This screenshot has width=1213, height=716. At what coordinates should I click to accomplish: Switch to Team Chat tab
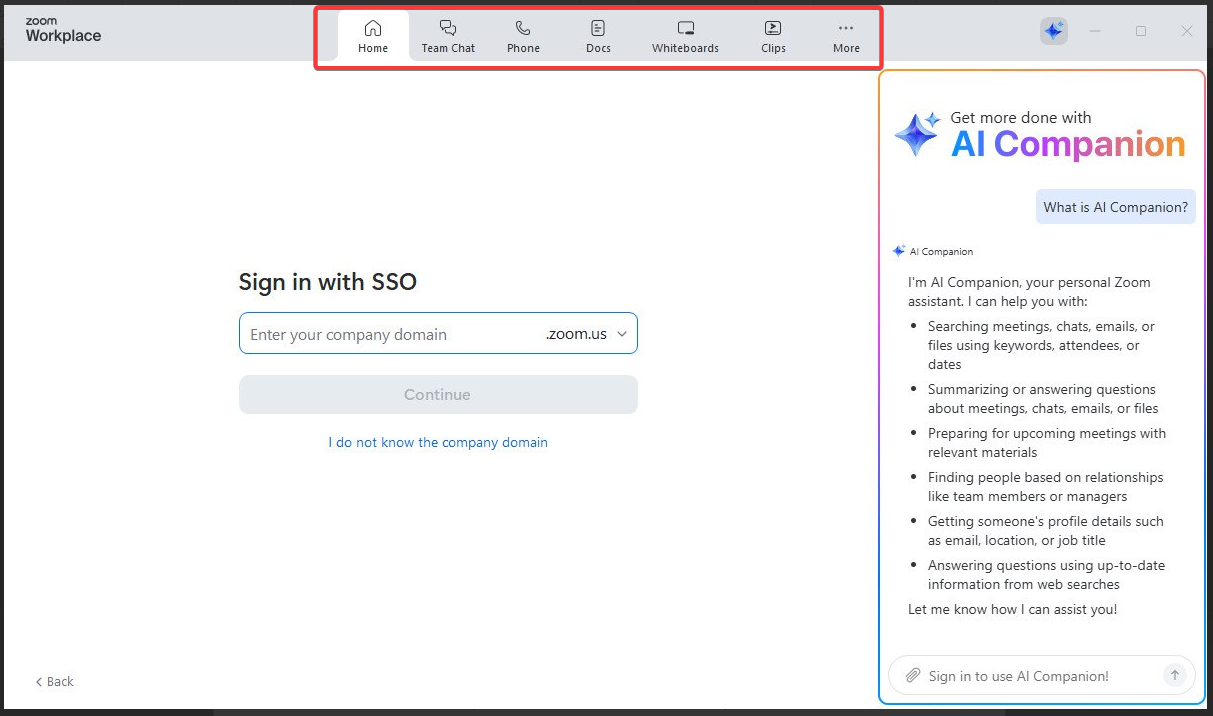pos(448,36)
